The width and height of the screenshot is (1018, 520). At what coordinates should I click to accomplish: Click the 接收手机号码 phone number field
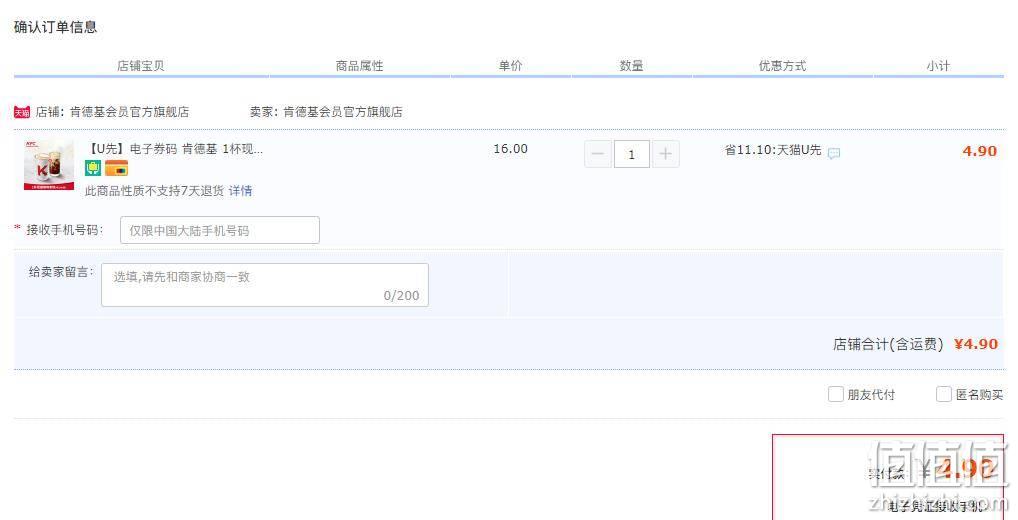220,230
